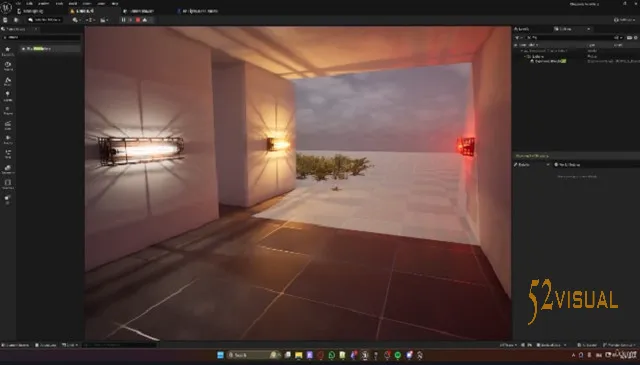
Task: Pause the running simulation
Action: coord(124,20)
